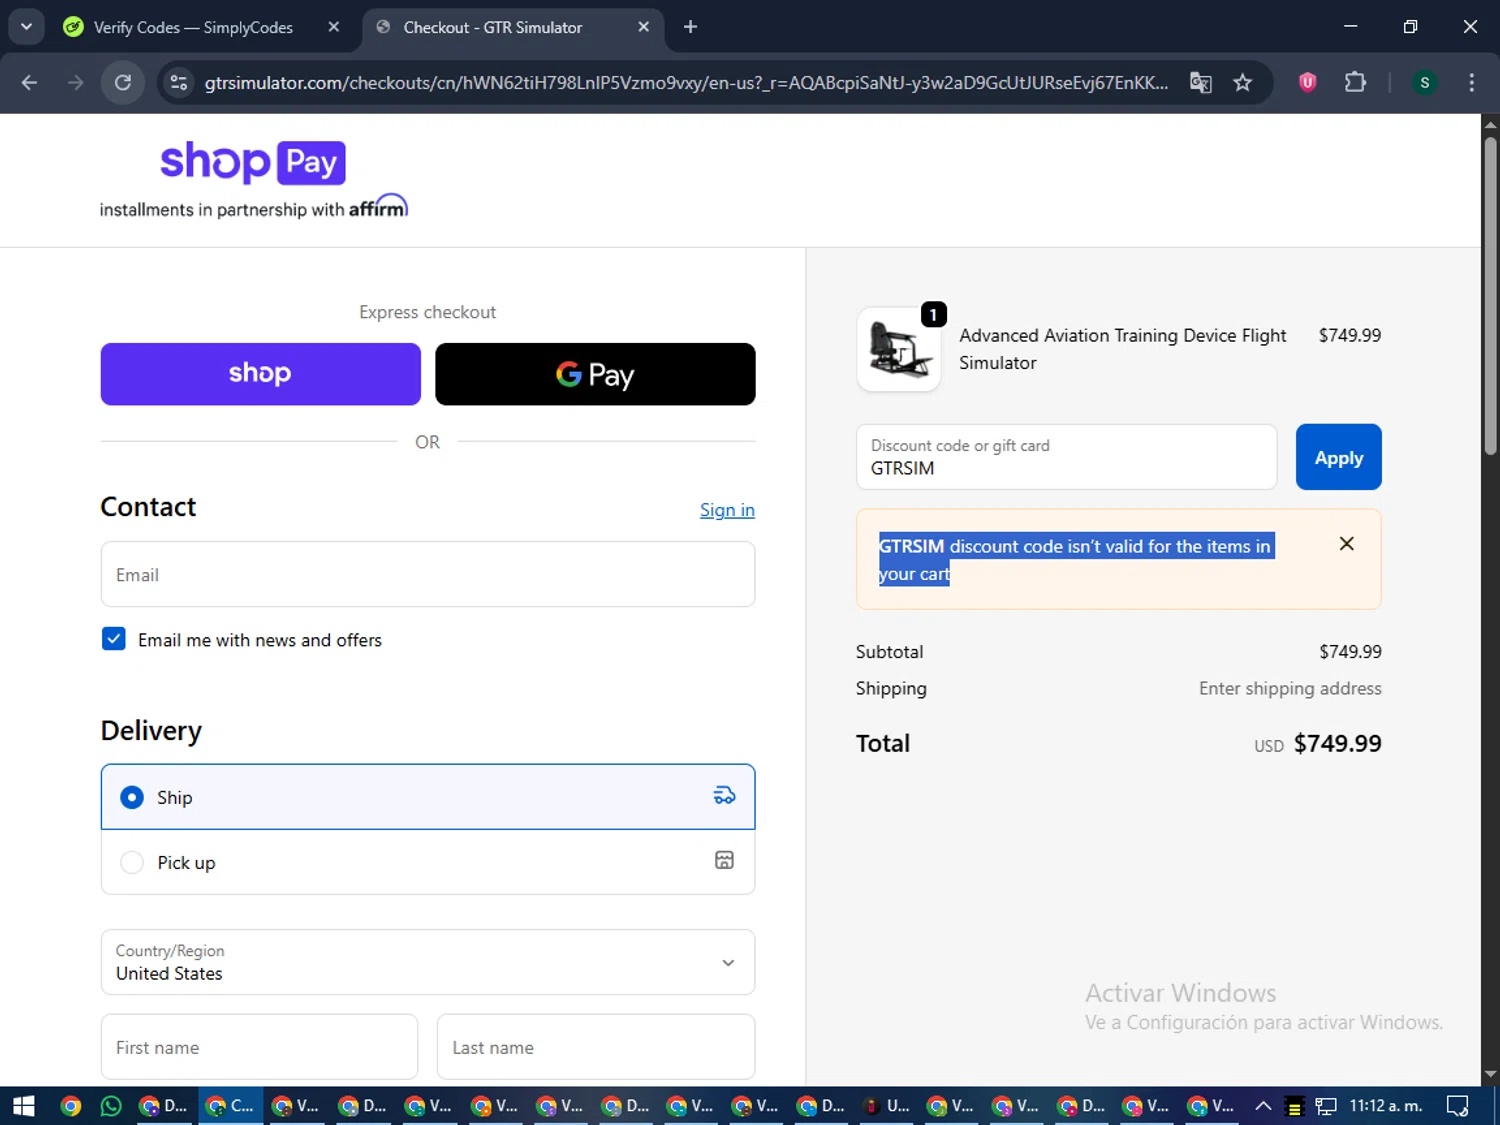1500x1125 pixels.
Task: Pay with the Google Pay button
Action: (x=595, y=374)
